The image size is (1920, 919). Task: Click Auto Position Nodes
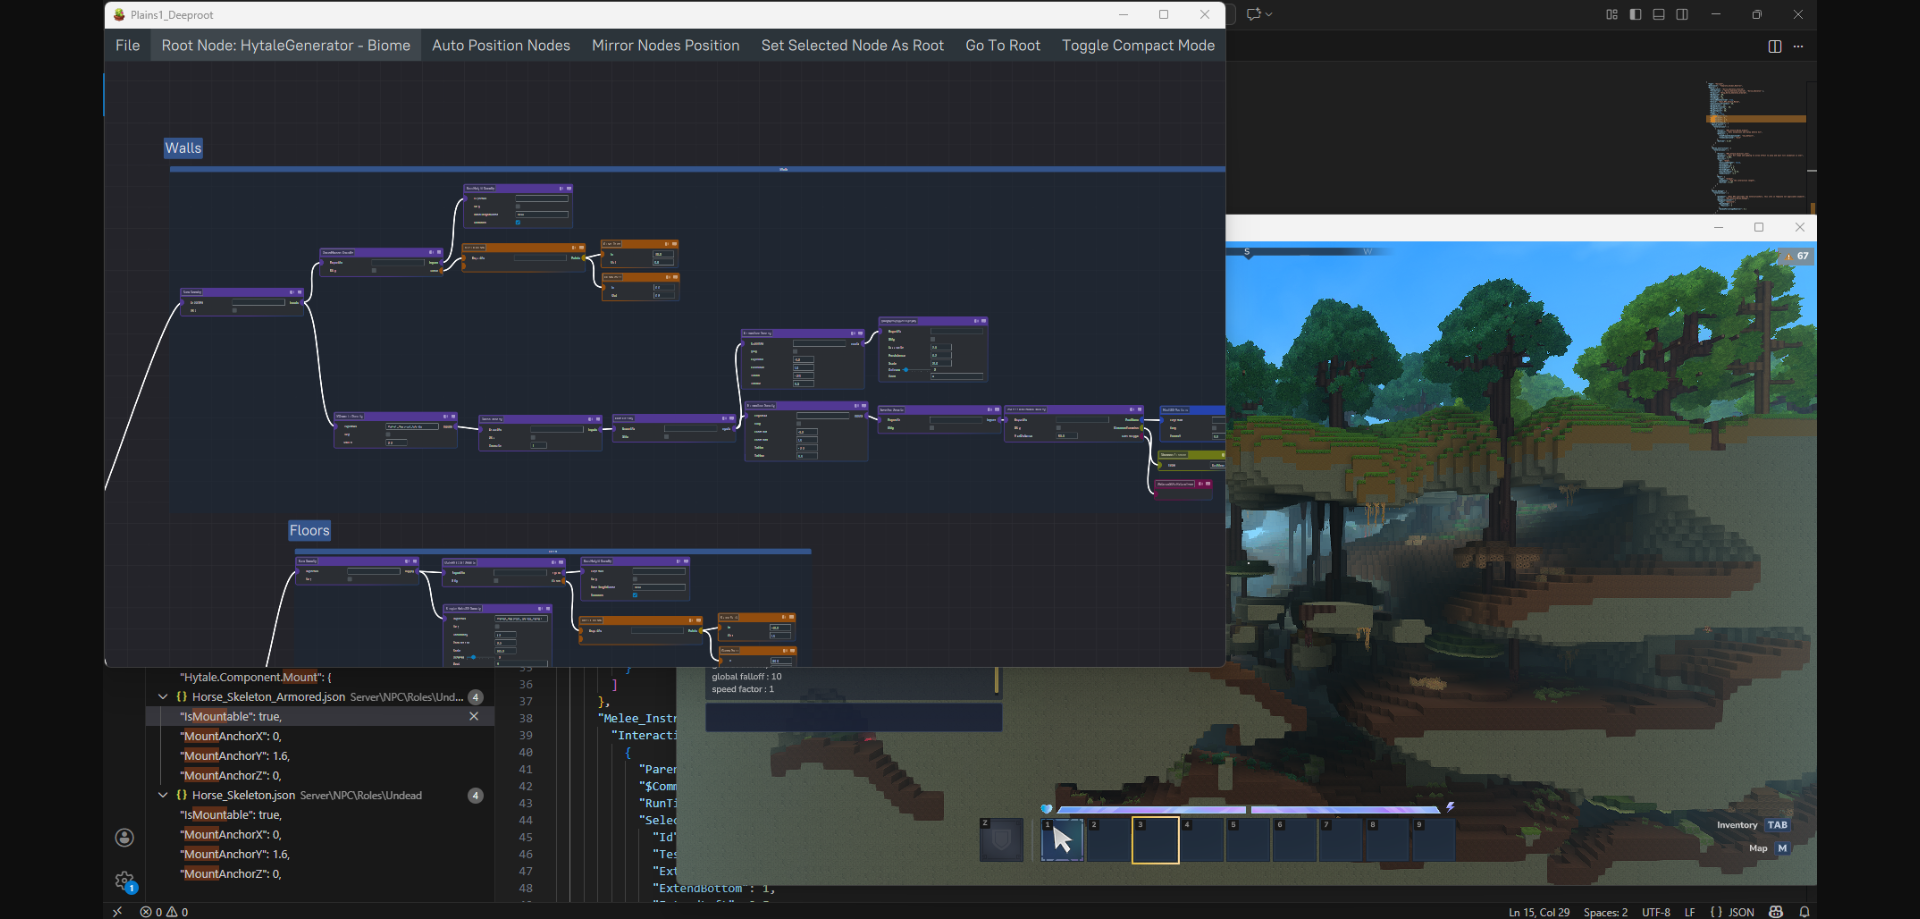[x=501, y=45]
